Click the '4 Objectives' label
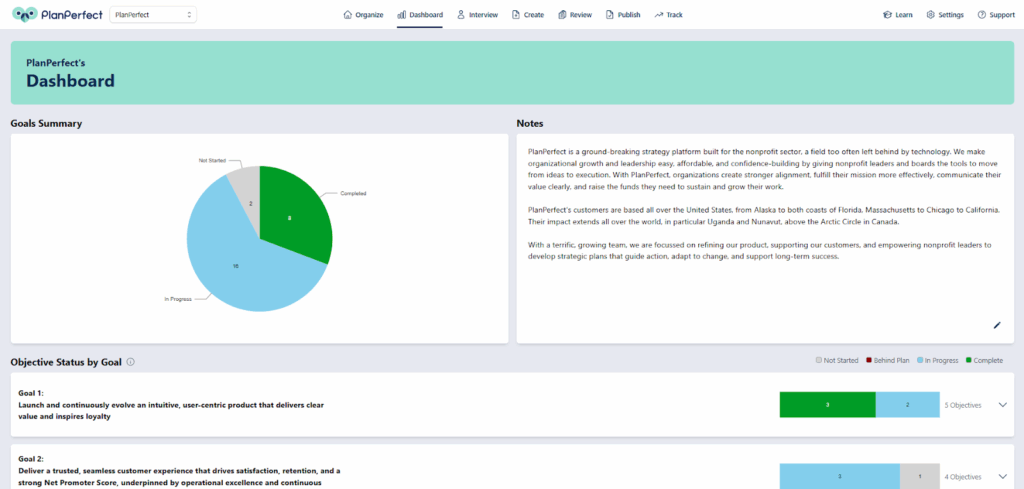Screen dimensions: 1024x489 tap(963, 477)
